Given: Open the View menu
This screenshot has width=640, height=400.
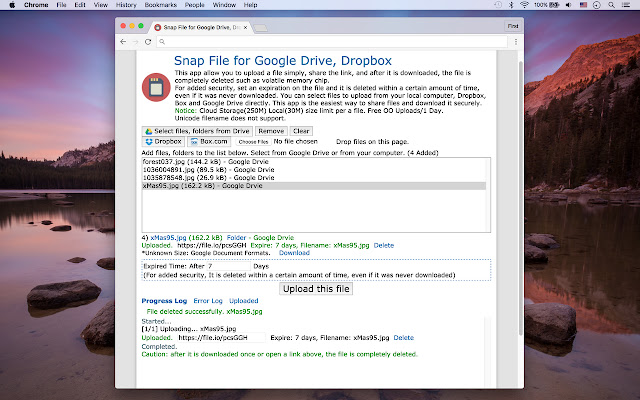Looking at the screenshot, I should pos(100,5).
